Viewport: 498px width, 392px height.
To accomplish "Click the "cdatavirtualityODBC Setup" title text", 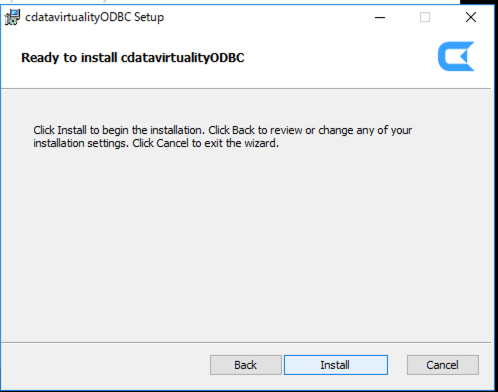I will [x=95, y=17].
